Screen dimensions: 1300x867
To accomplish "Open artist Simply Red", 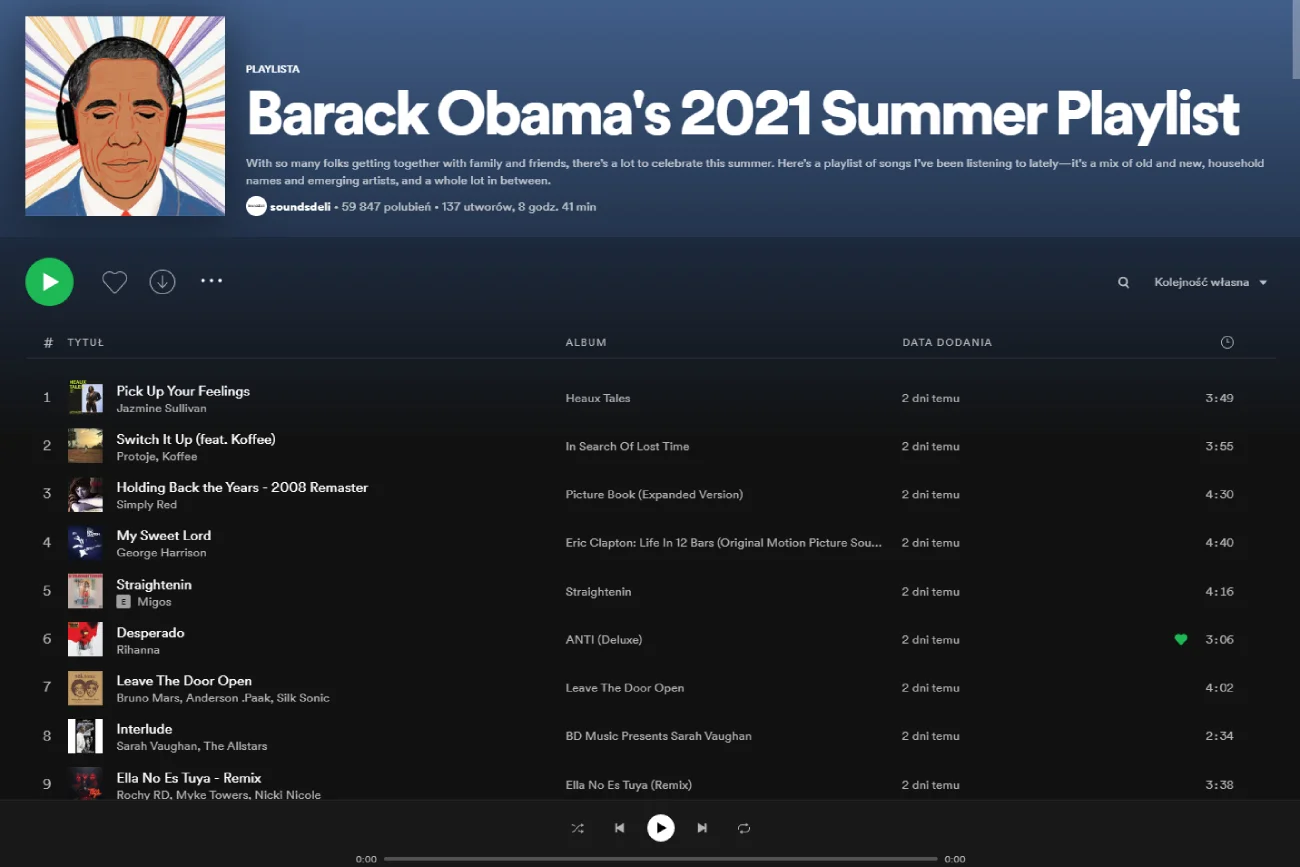I will (146, 504).
